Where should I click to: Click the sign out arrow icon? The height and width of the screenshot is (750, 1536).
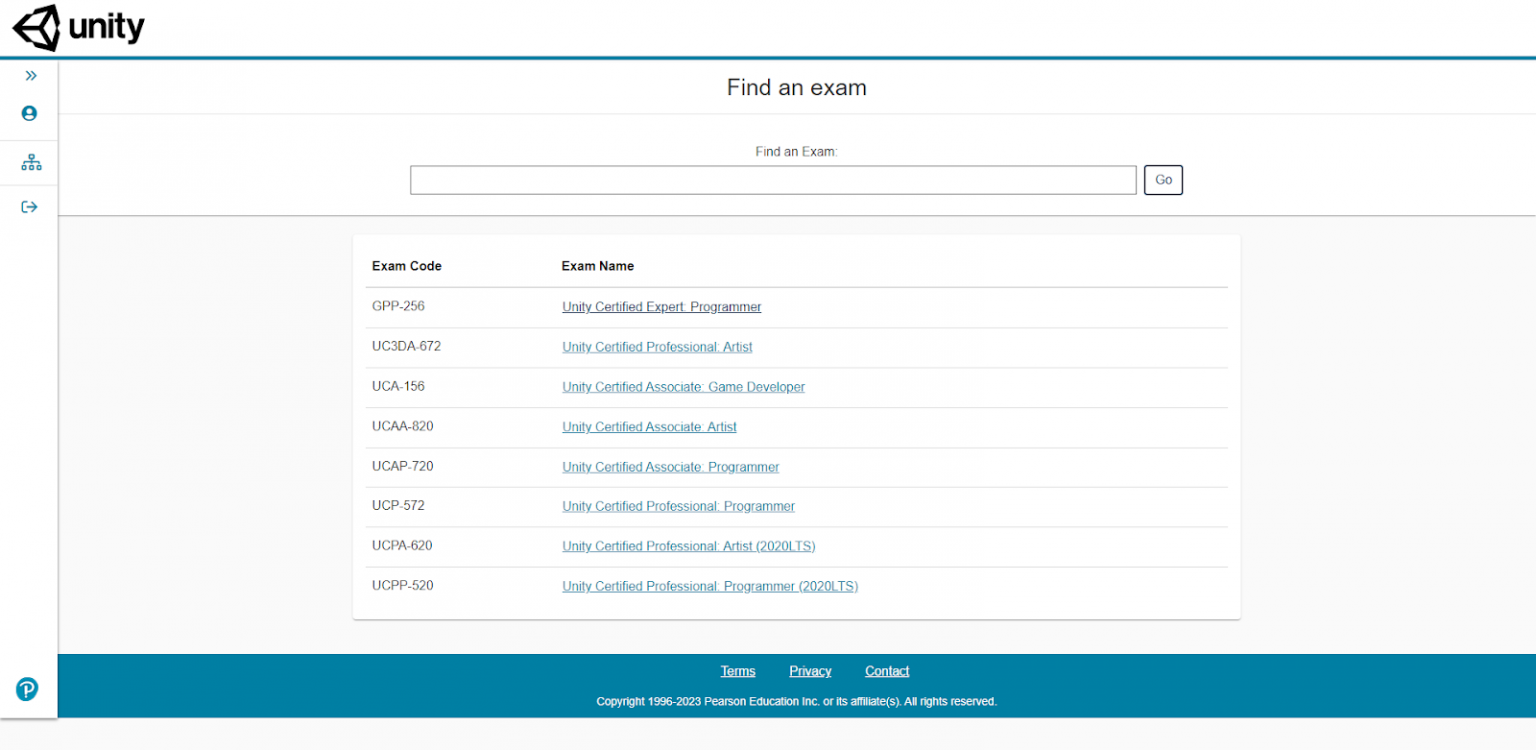[x=29, y=207]
